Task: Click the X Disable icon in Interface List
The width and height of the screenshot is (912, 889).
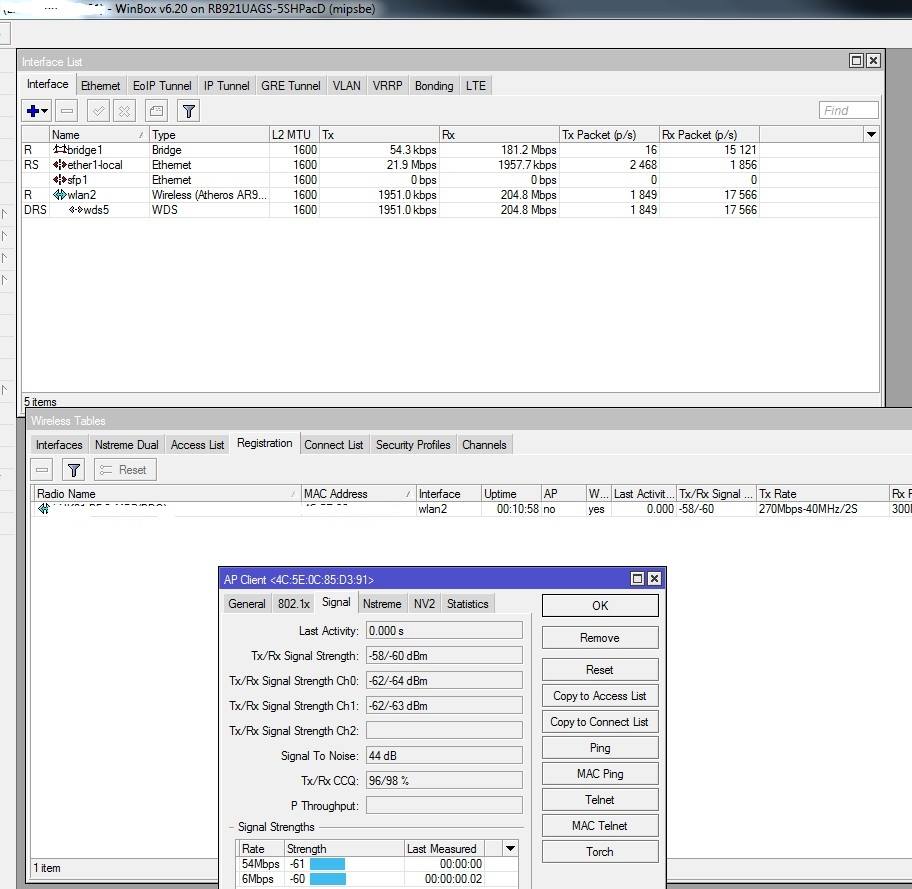Action: tap(124, 111)
